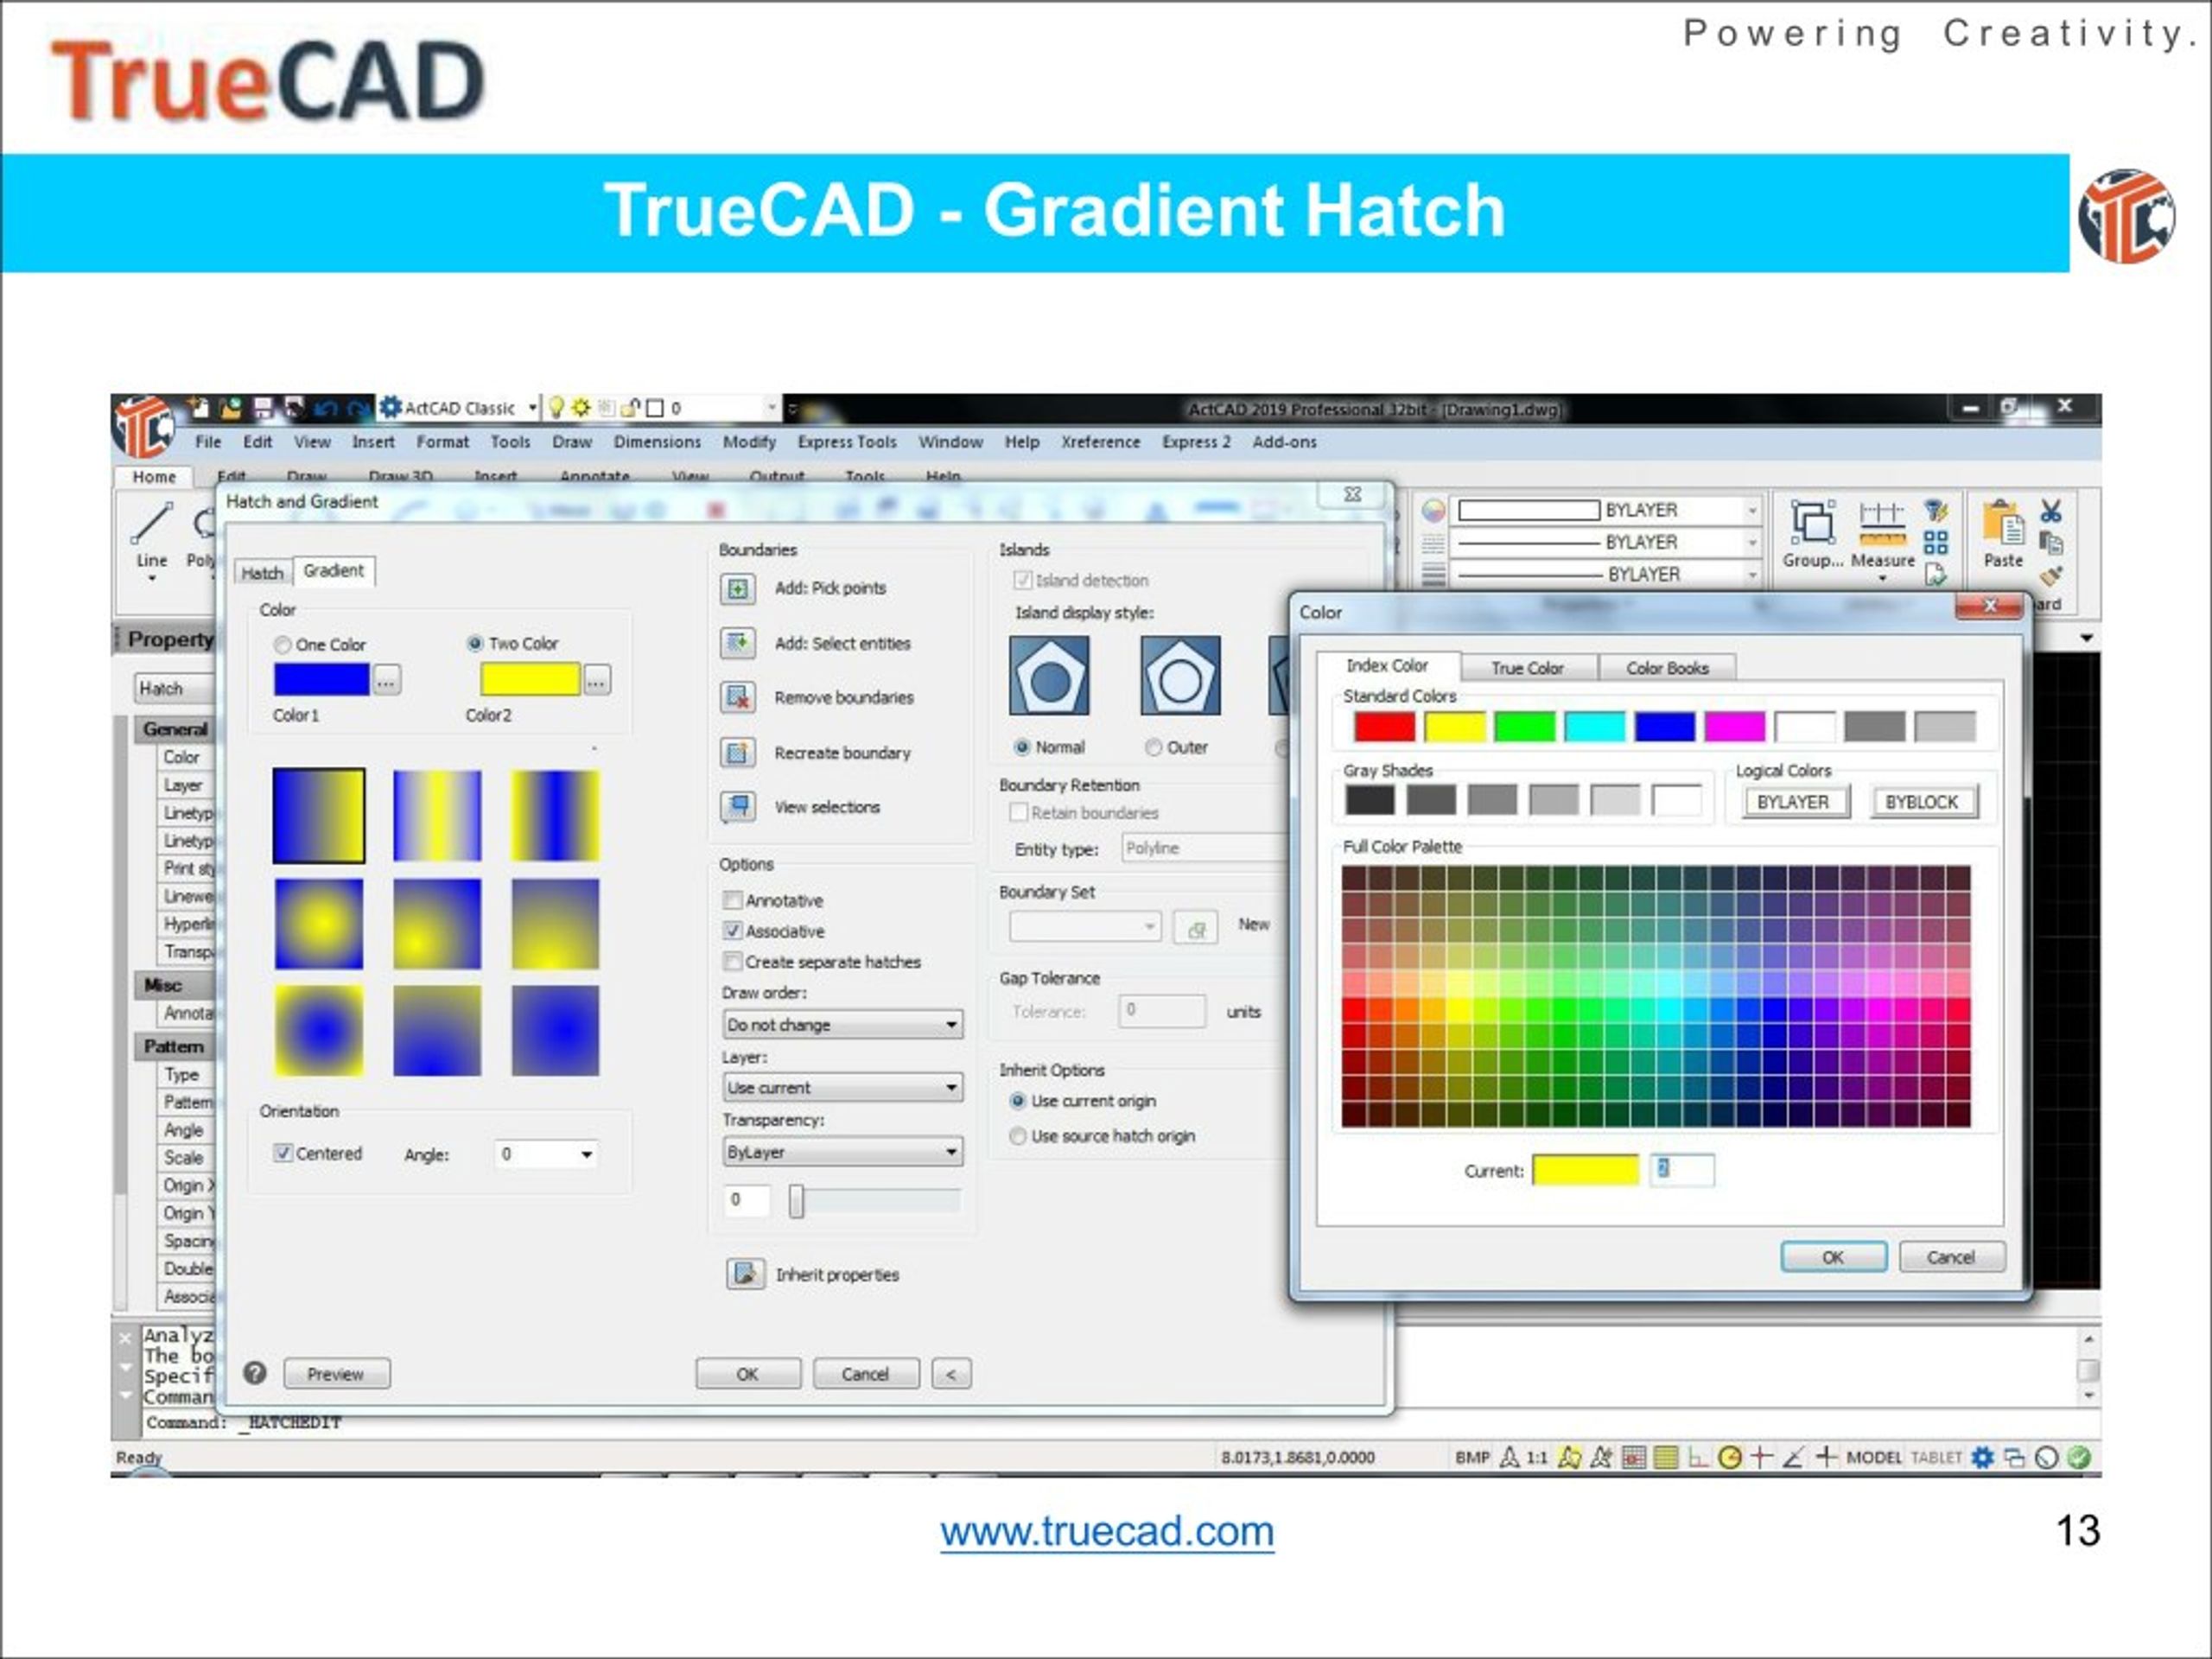Pick the red standard color swatch

[1384, 727]
